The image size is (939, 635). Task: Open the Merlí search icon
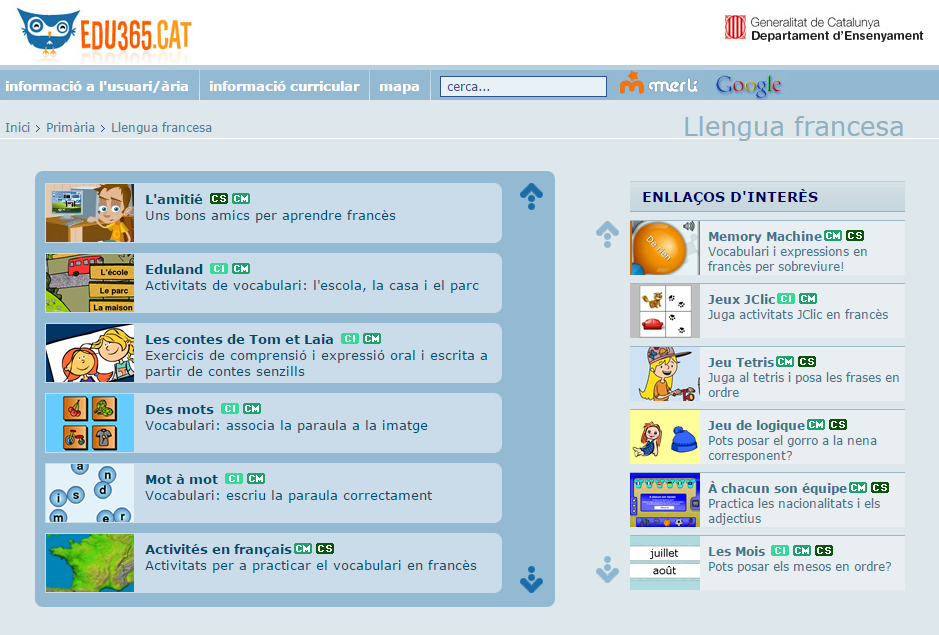point(658,85)
